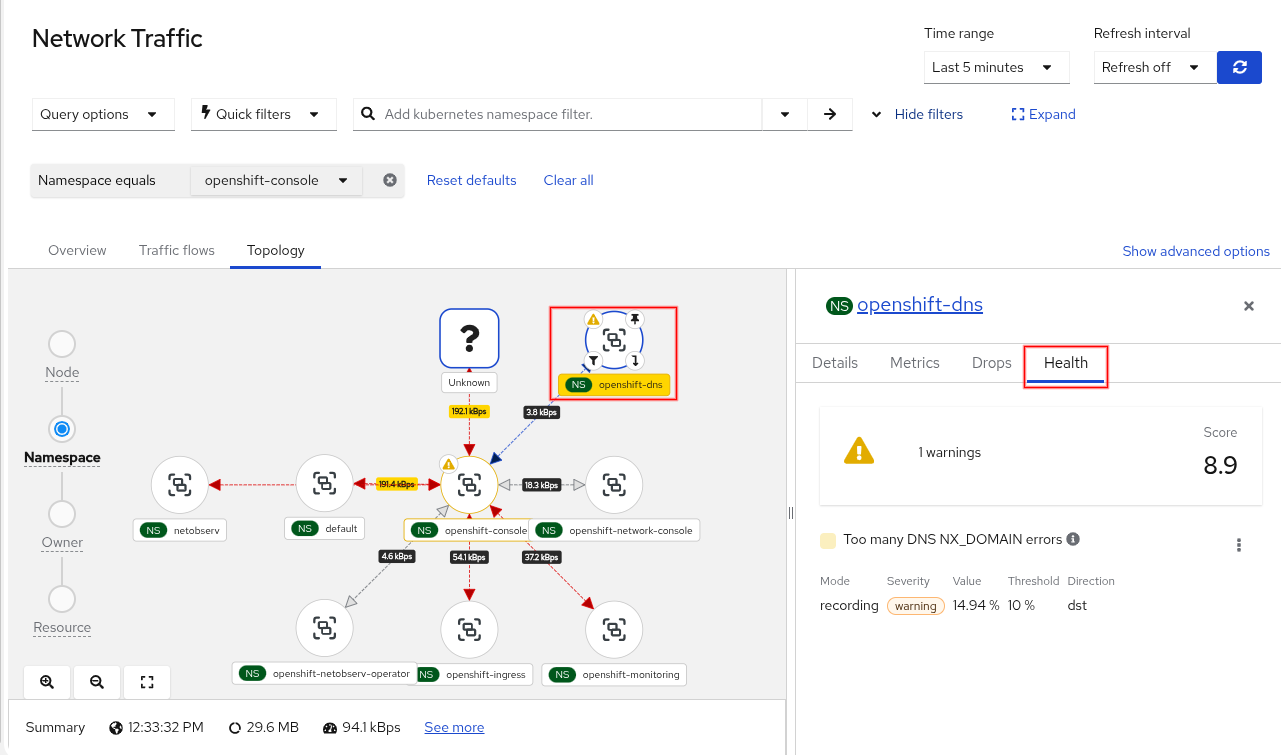The image size is (1281, 755).
Task: Zoom out of the topology view
Action: (x=97, y=682)
